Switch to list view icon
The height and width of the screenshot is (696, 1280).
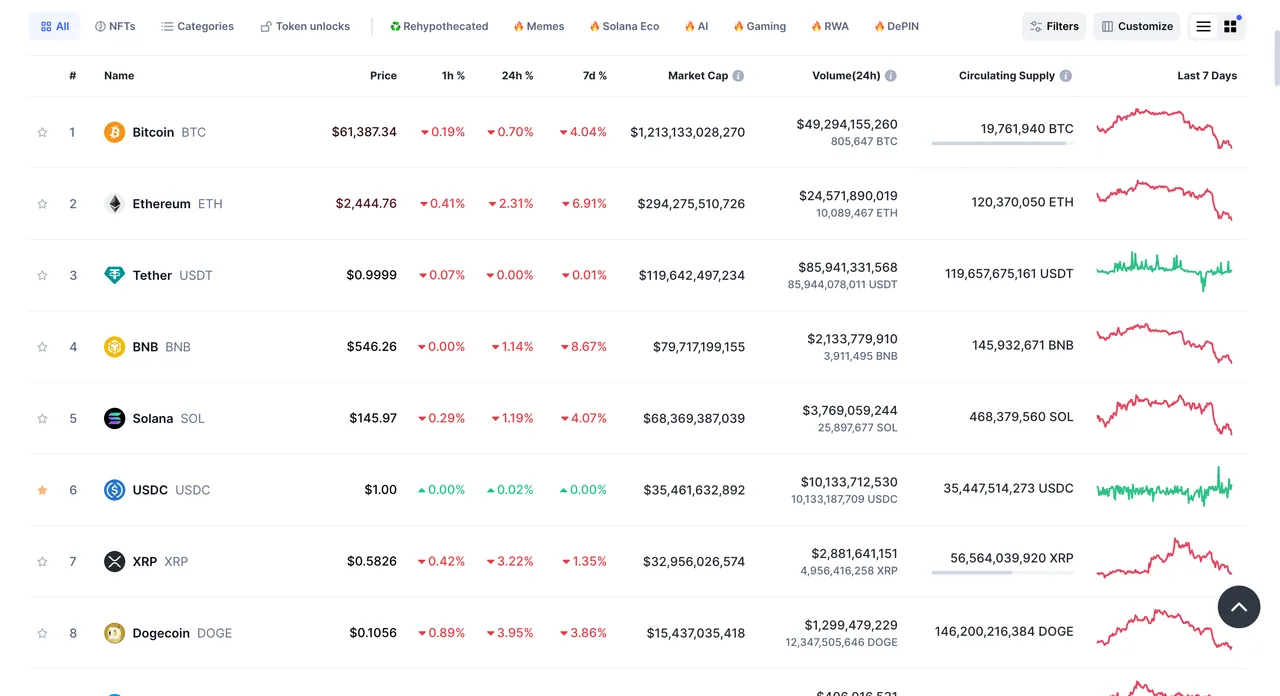point(1204,27)
